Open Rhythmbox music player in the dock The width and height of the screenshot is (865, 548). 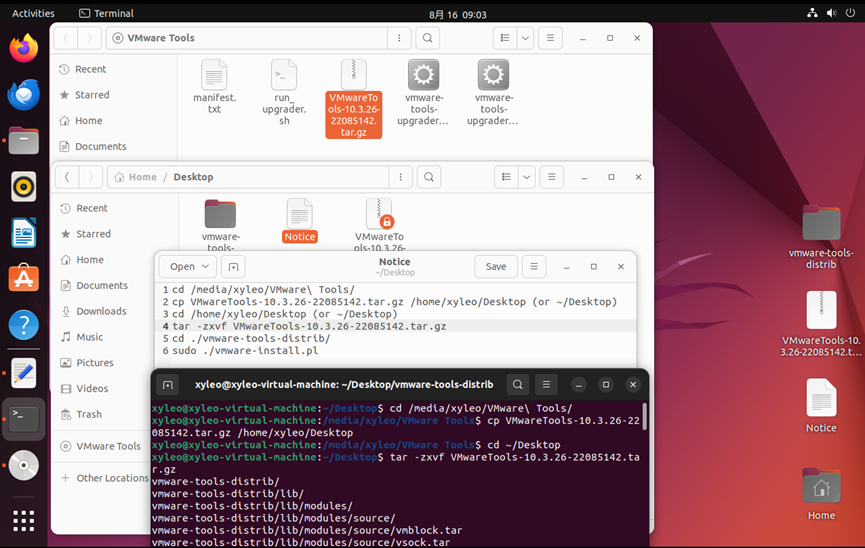(24, 187)
